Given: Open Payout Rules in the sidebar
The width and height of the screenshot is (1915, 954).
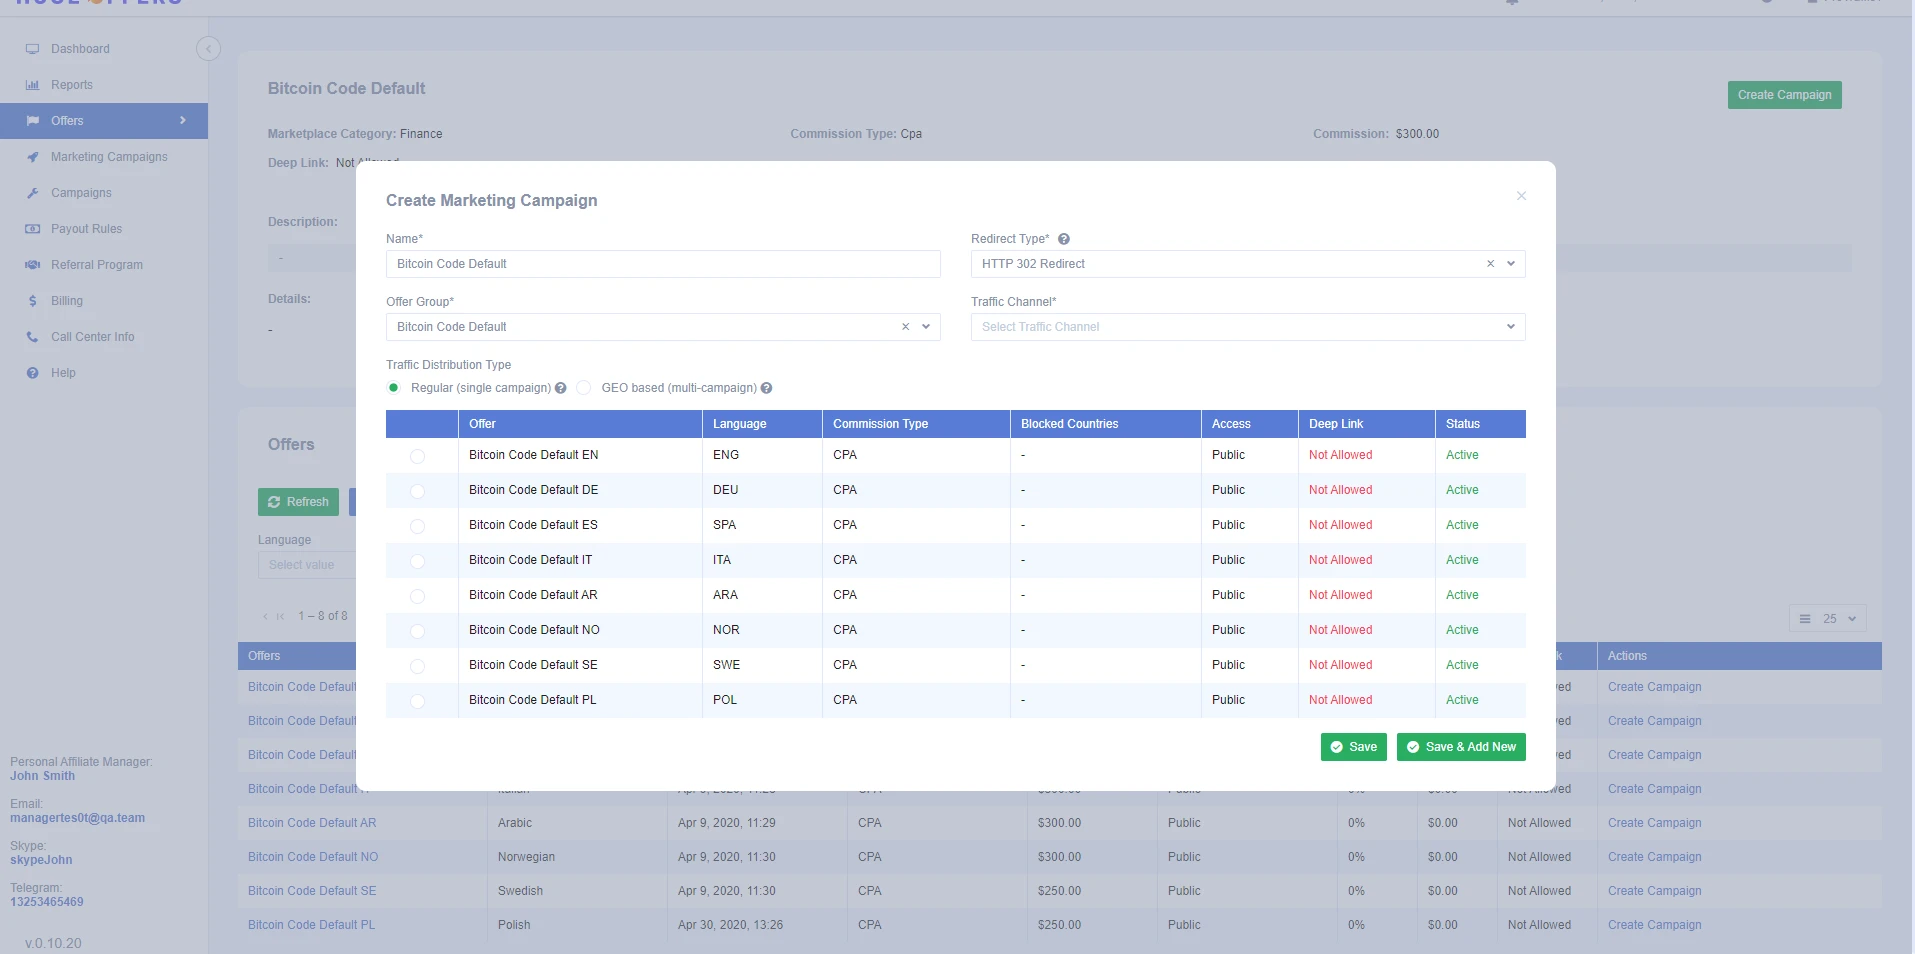Looking at the screenshot, I should point(86,229).
